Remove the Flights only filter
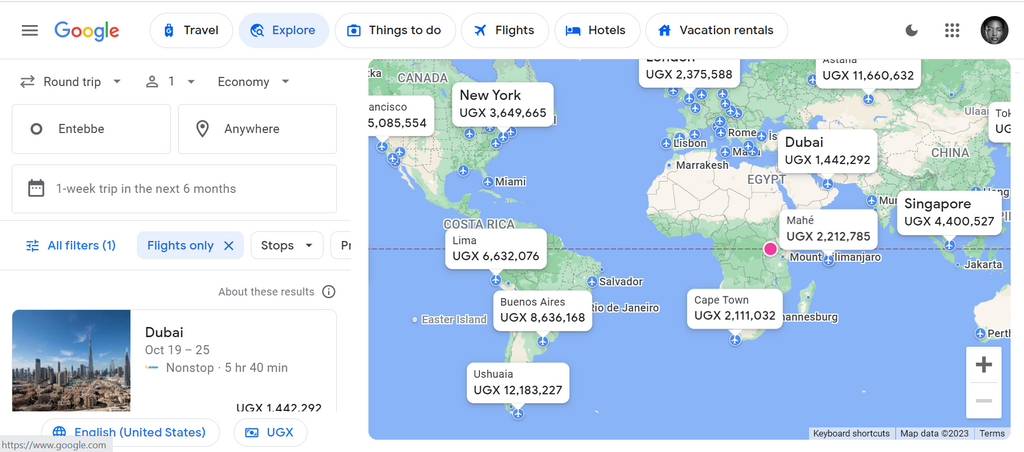This screenshot has width=1024, height=452. coord(229,245)
